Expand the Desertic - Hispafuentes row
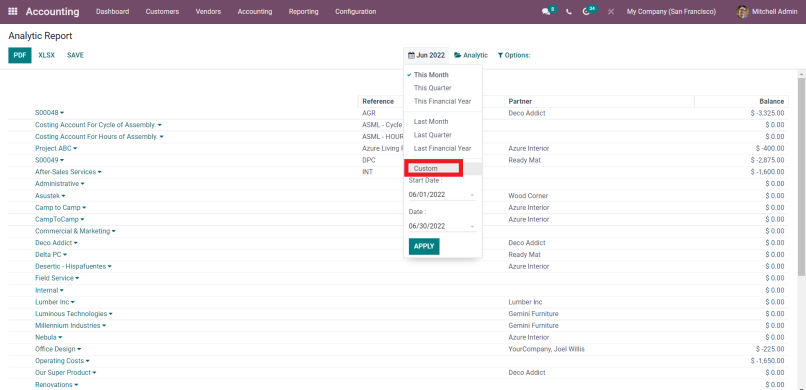 click(74, 267)
